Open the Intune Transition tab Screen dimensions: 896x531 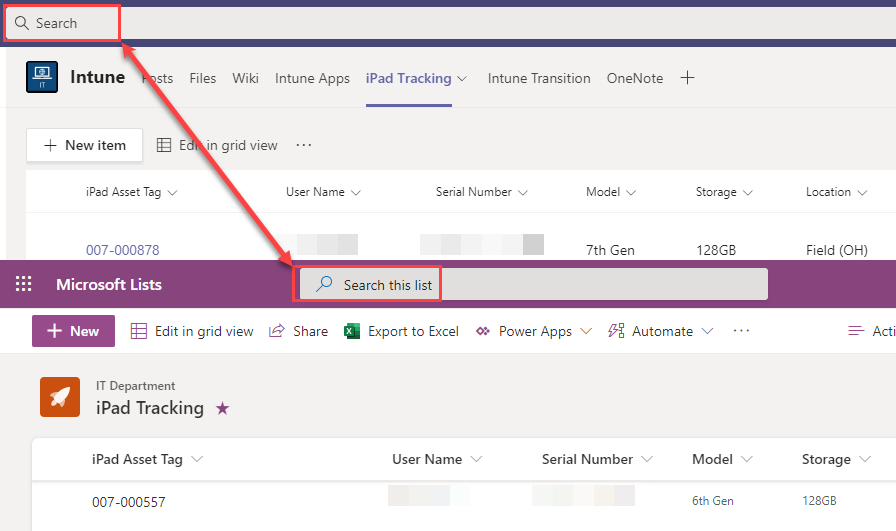[x=539, y=78]
